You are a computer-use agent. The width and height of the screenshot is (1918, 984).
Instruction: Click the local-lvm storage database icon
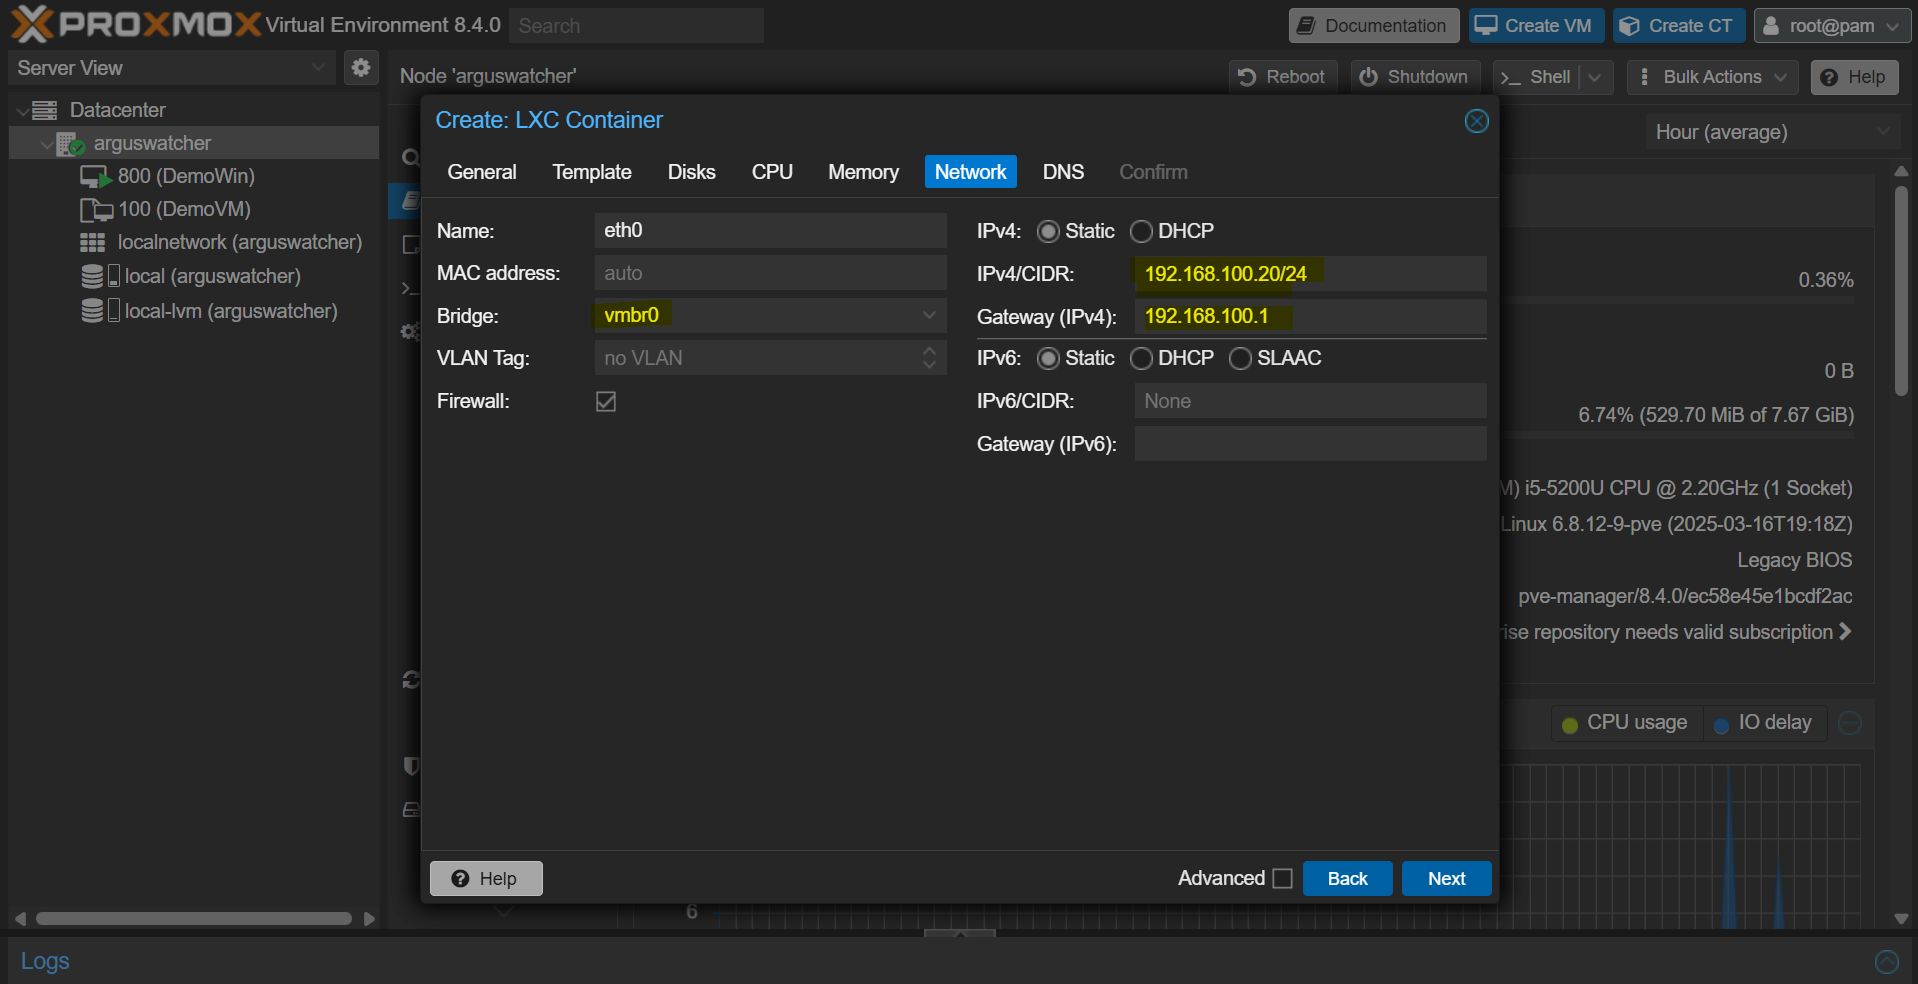click(x=92, y=311)
